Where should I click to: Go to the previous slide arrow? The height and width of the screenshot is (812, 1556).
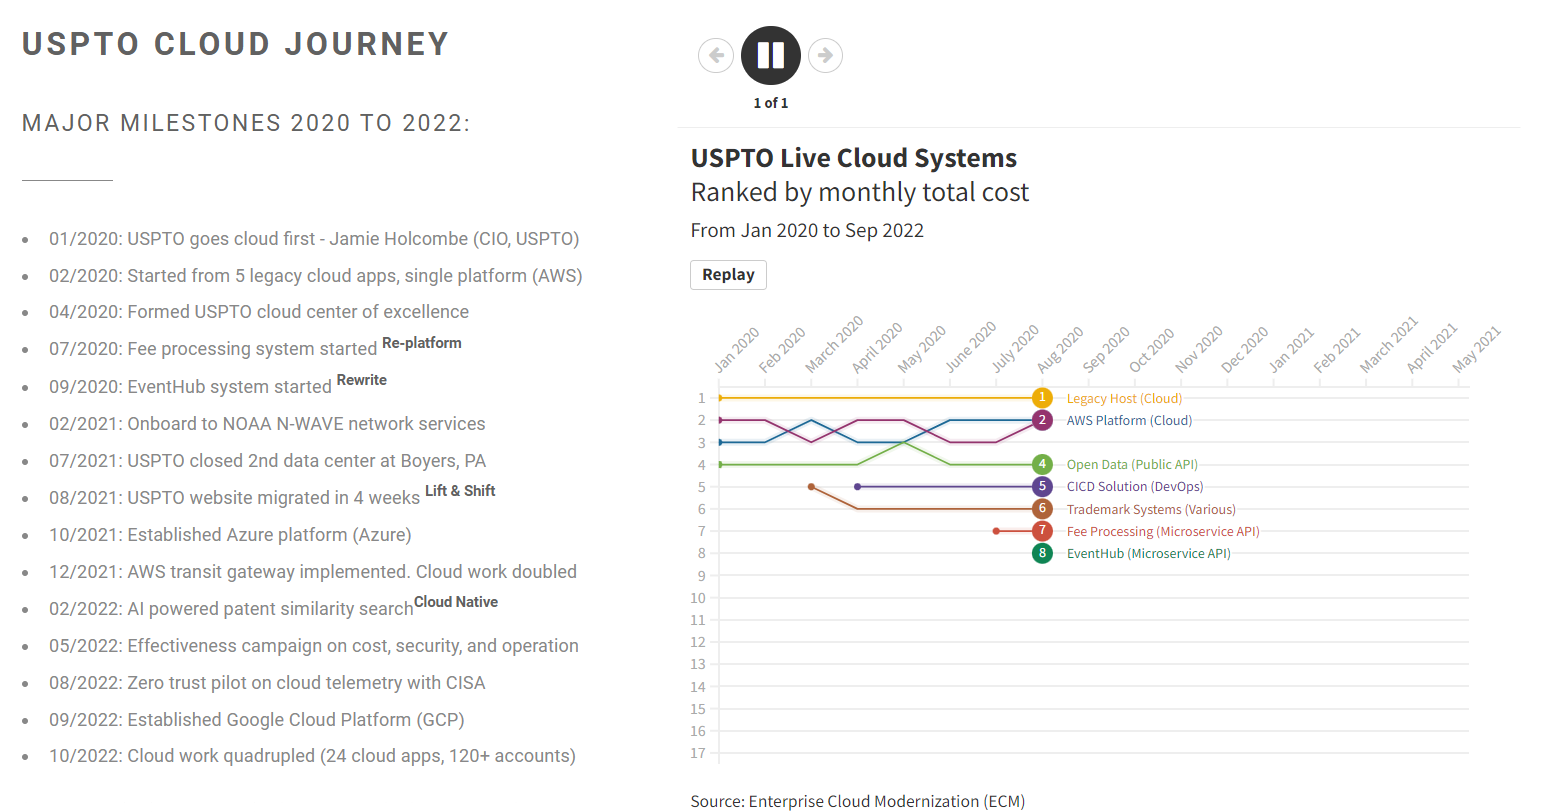point(716,55)
